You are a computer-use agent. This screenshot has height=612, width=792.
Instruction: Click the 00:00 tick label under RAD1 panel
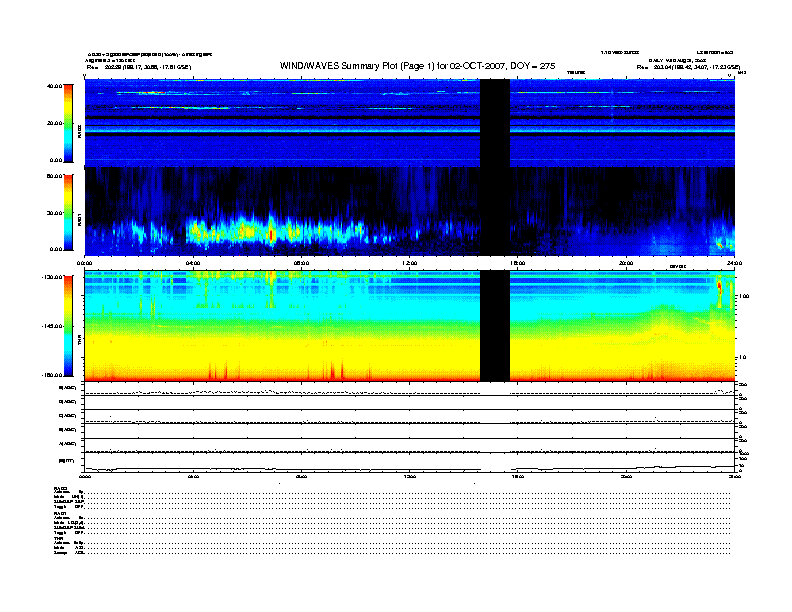click(x=84, y=263)
